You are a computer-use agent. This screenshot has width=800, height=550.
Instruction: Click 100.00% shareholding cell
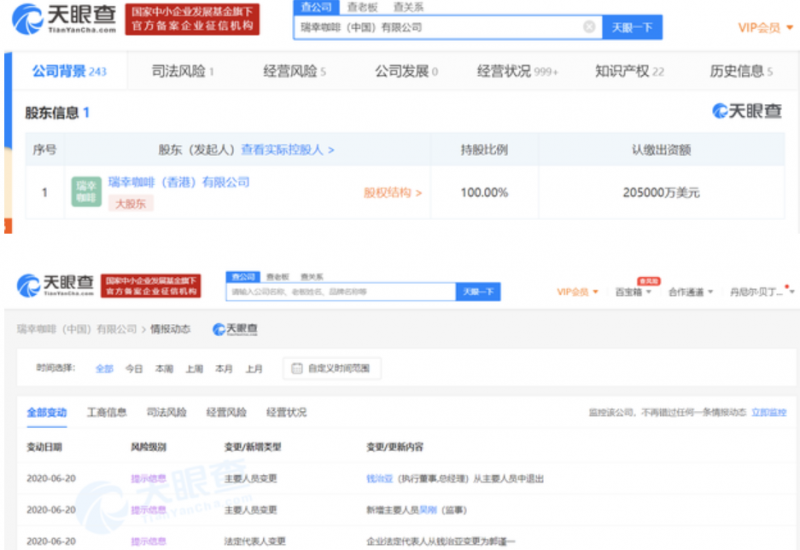coord(484,192)
